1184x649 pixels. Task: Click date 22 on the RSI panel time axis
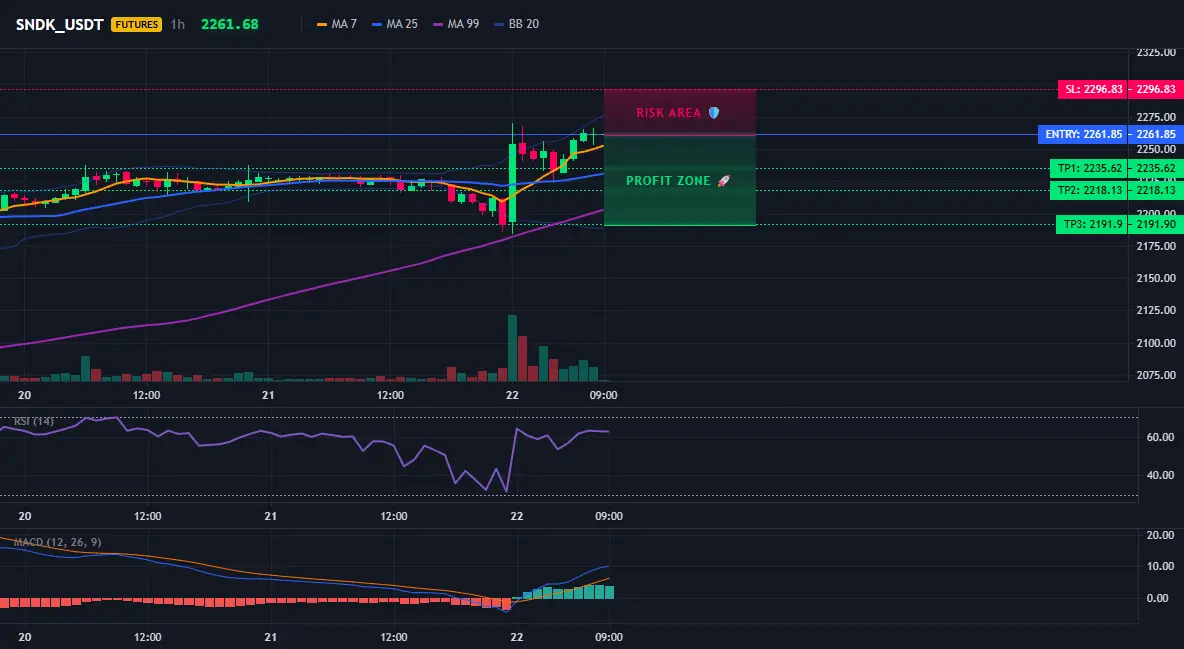[x=516, y=516]
